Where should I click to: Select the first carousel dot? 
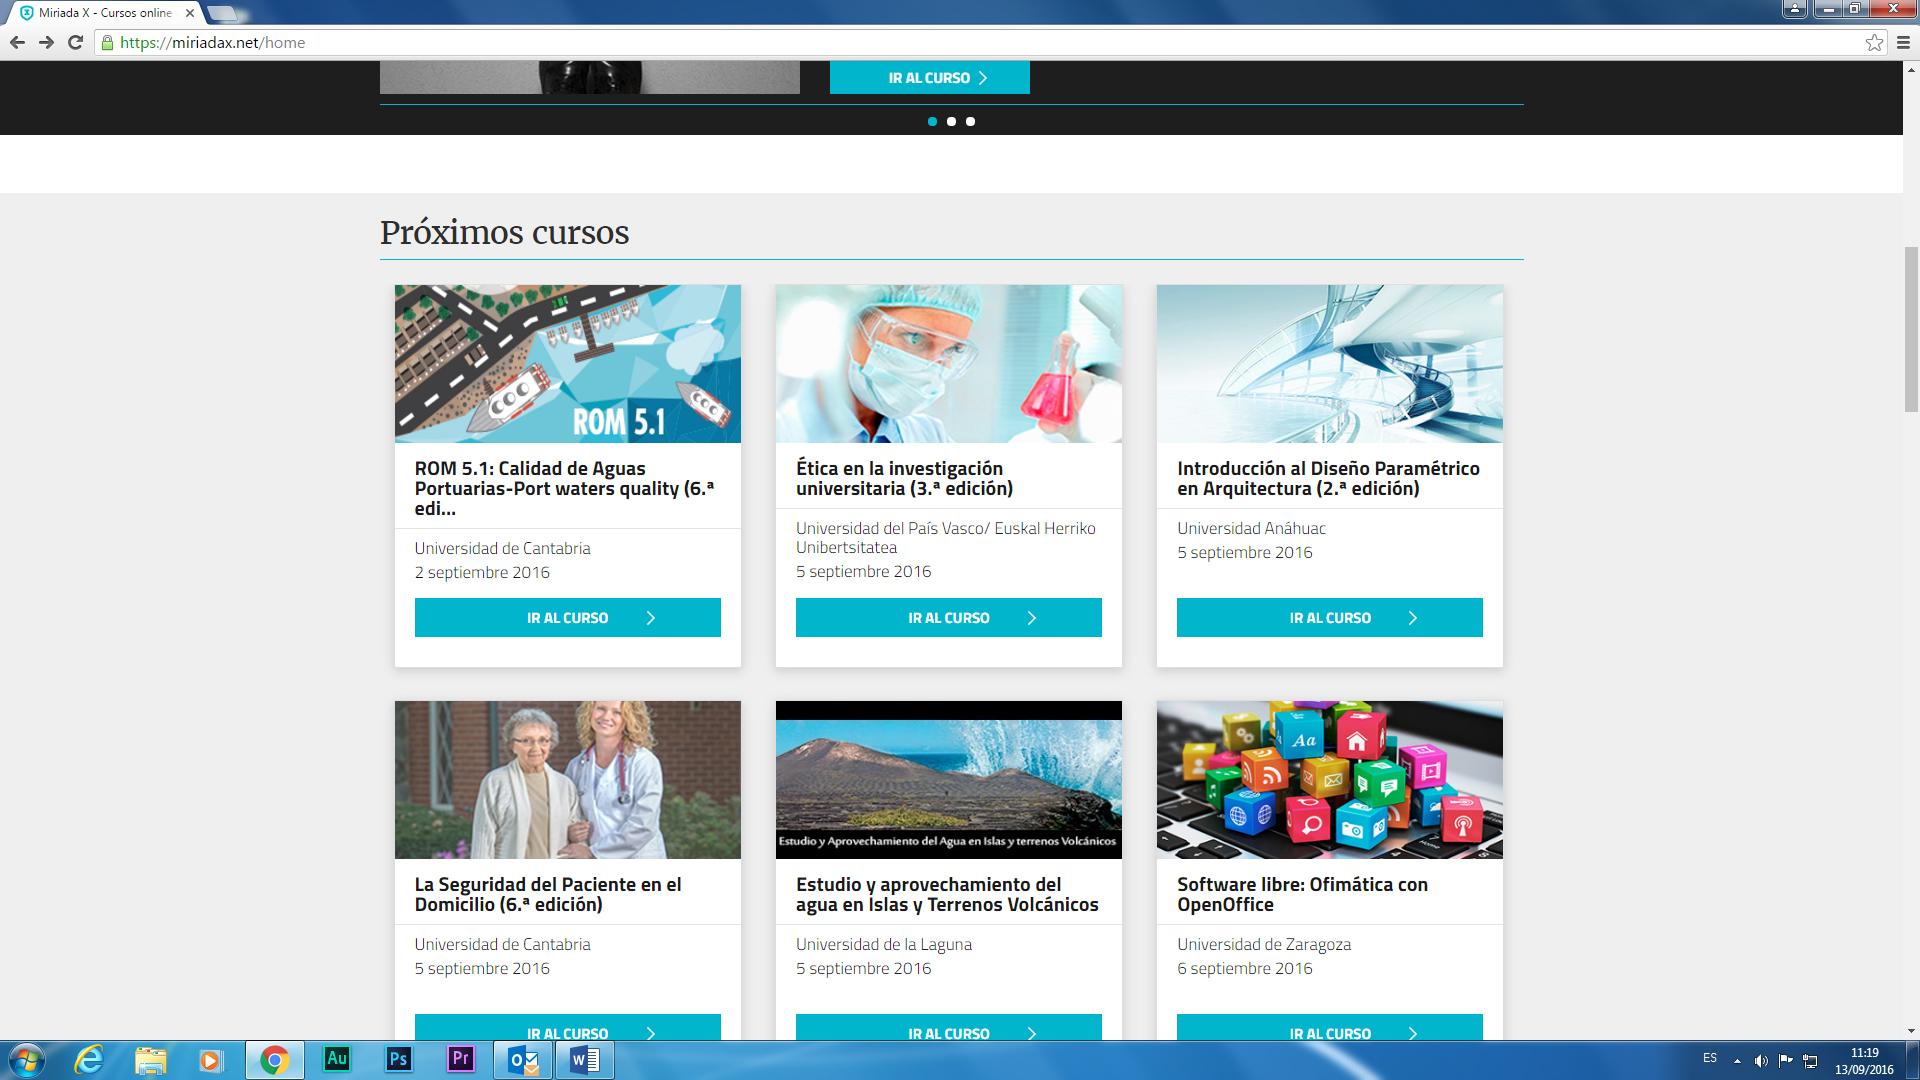tap(932, 121)
